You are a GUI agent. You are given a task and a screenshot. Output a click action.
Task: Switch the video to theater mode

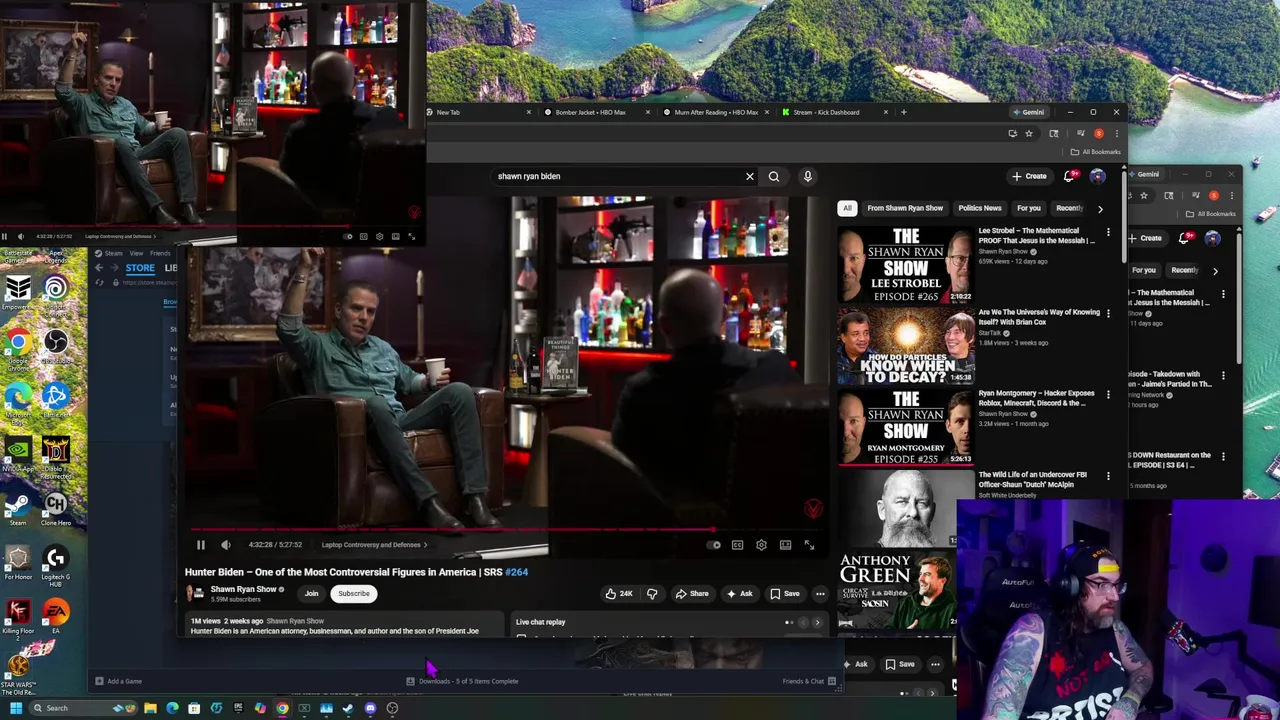click(x=785, y=545)
